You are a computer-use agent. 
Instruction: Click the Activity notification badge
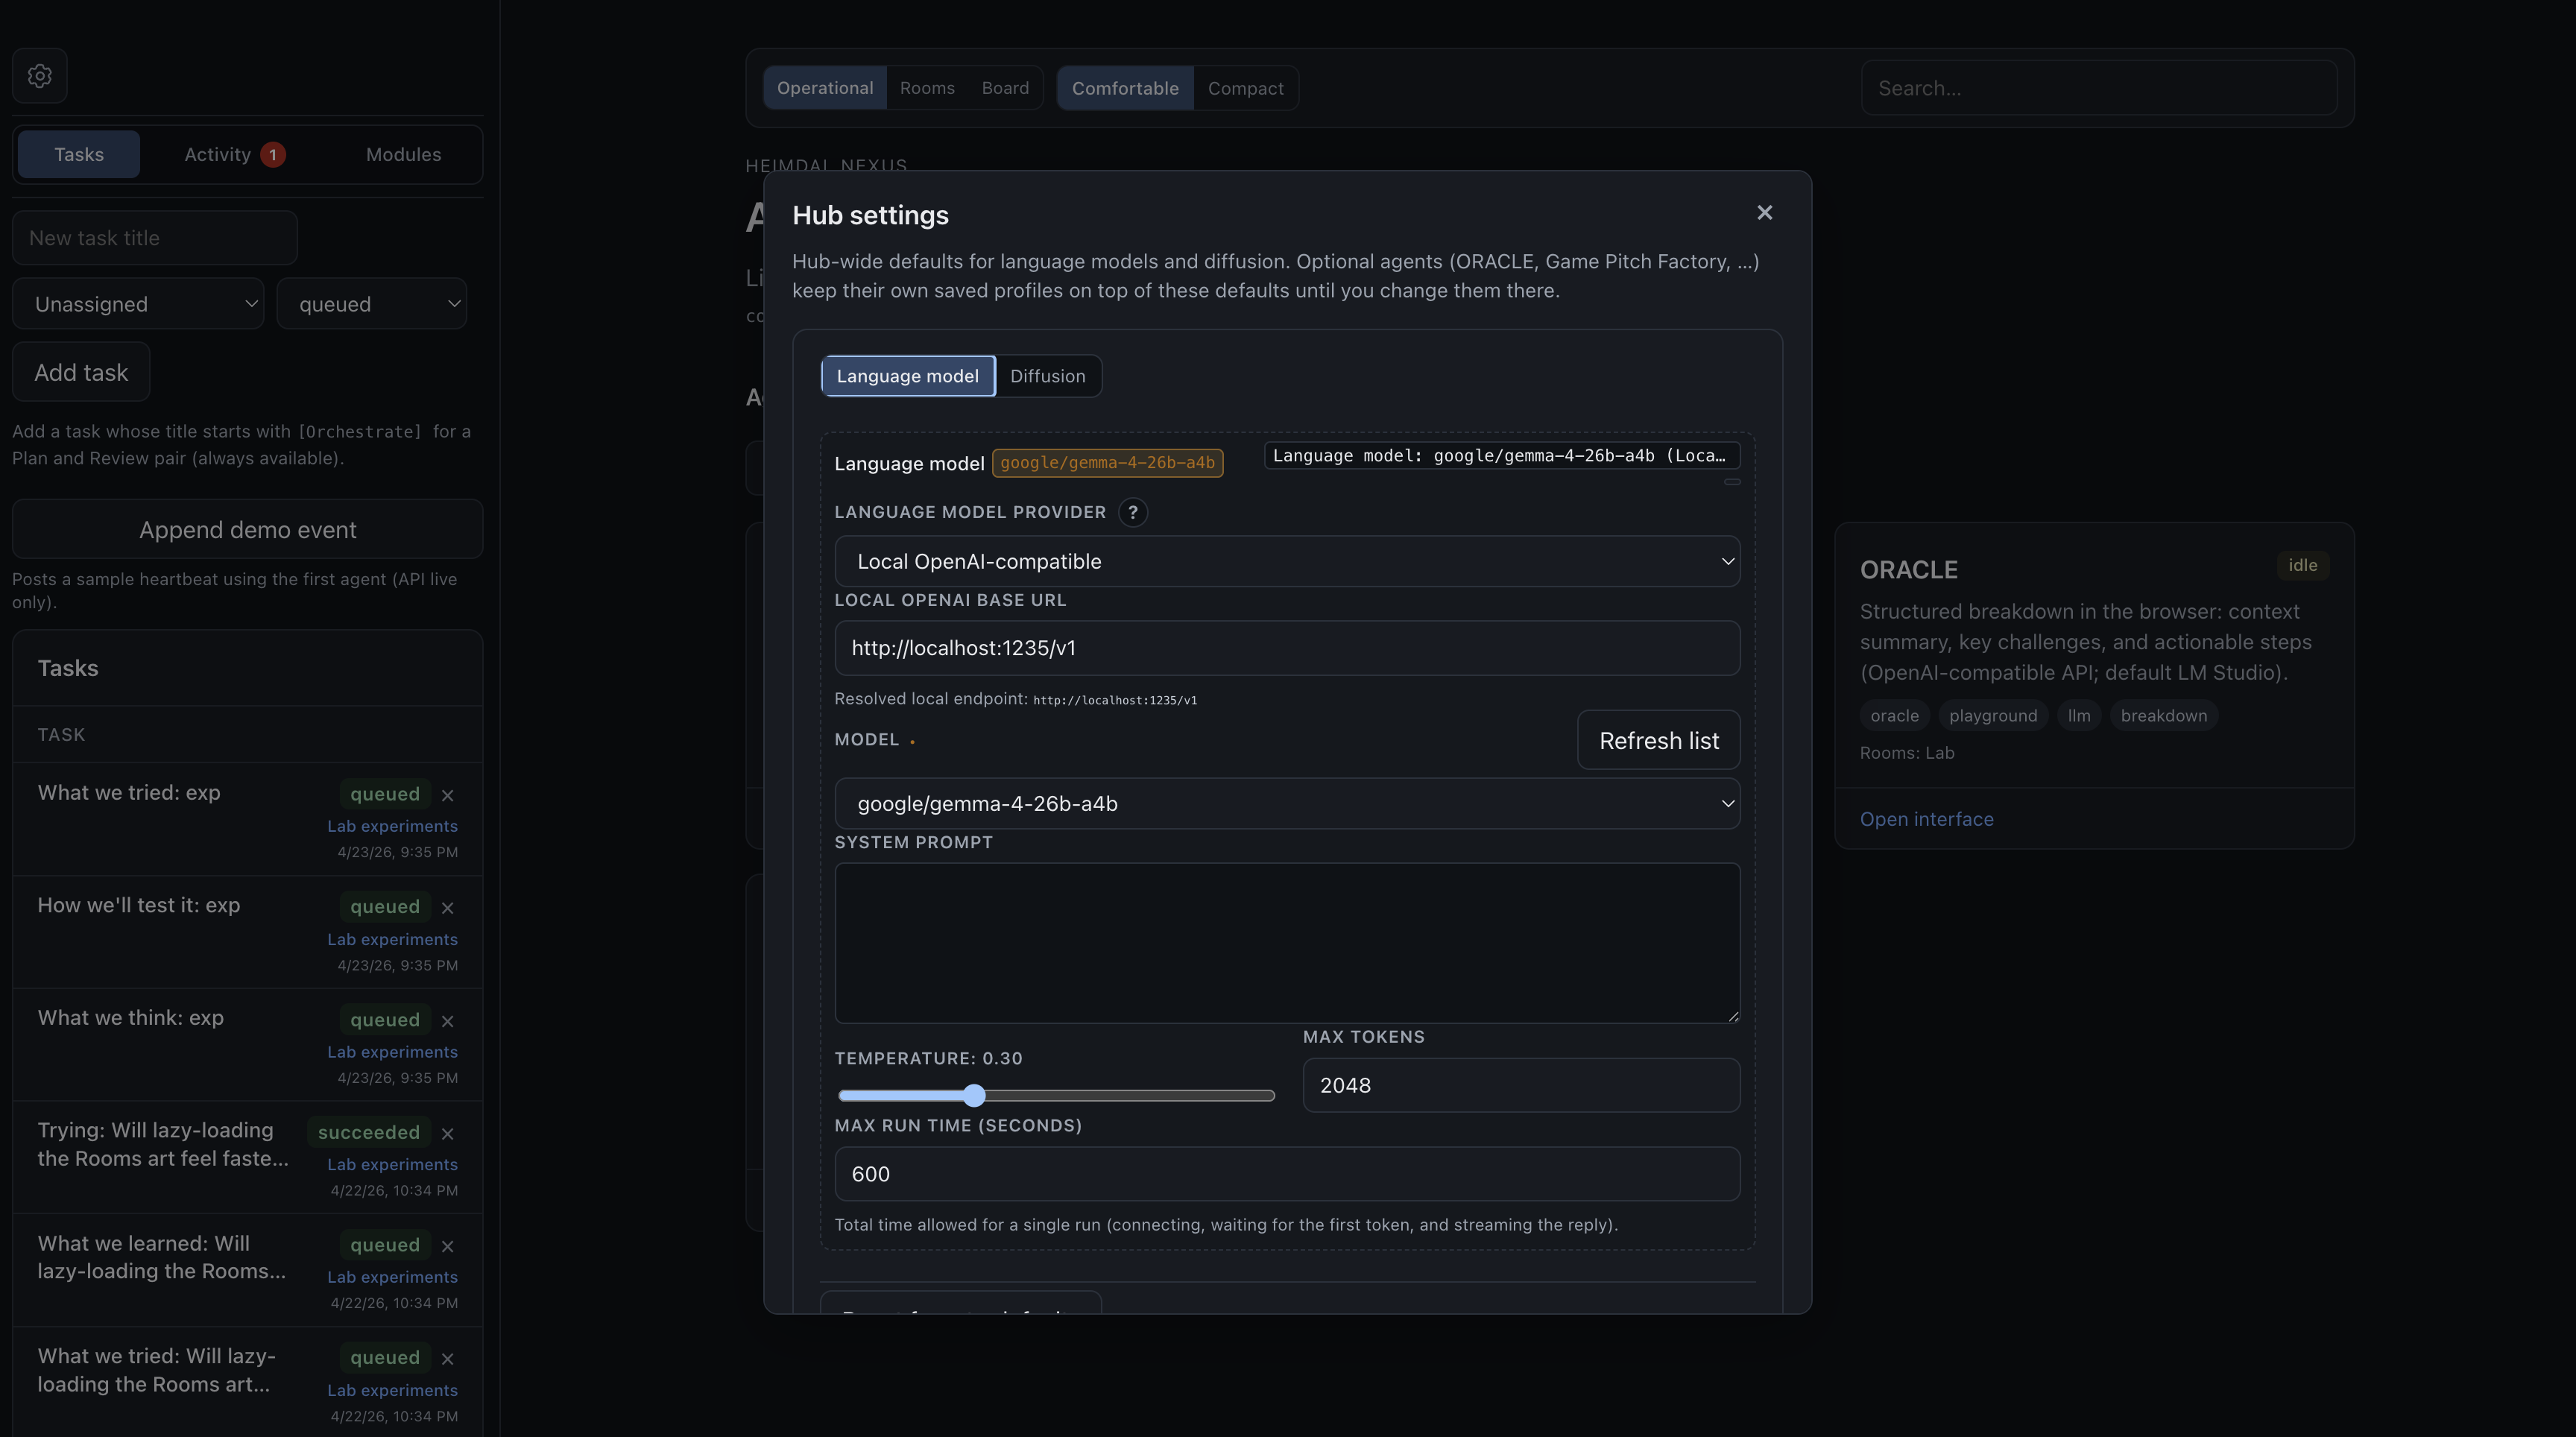pyautogui.click(x=272, y=155)
